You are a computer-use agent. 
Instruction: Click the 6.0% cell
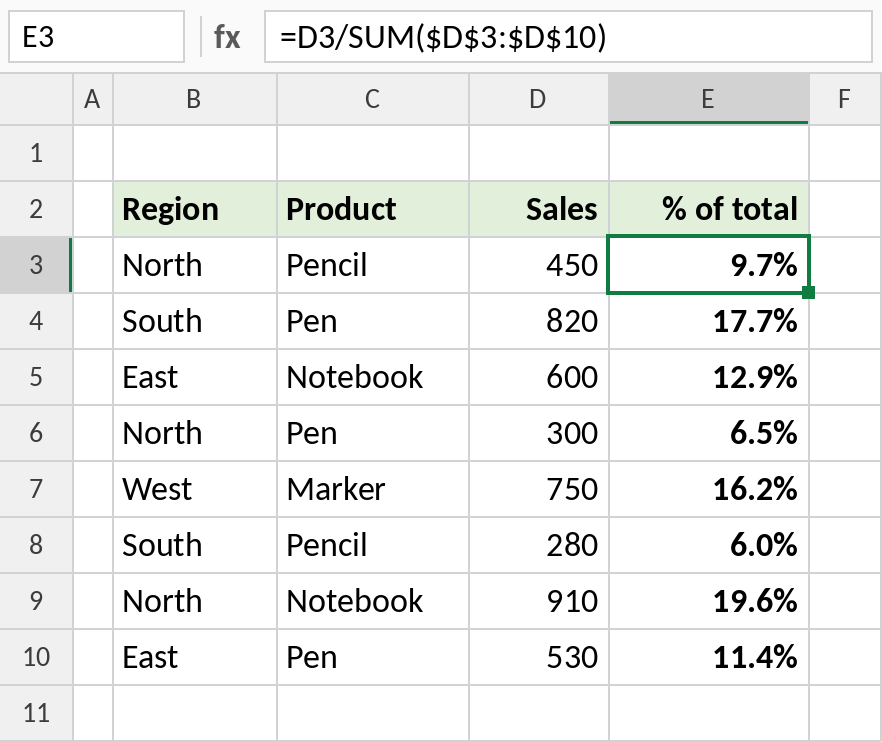(x=709, y=545)
